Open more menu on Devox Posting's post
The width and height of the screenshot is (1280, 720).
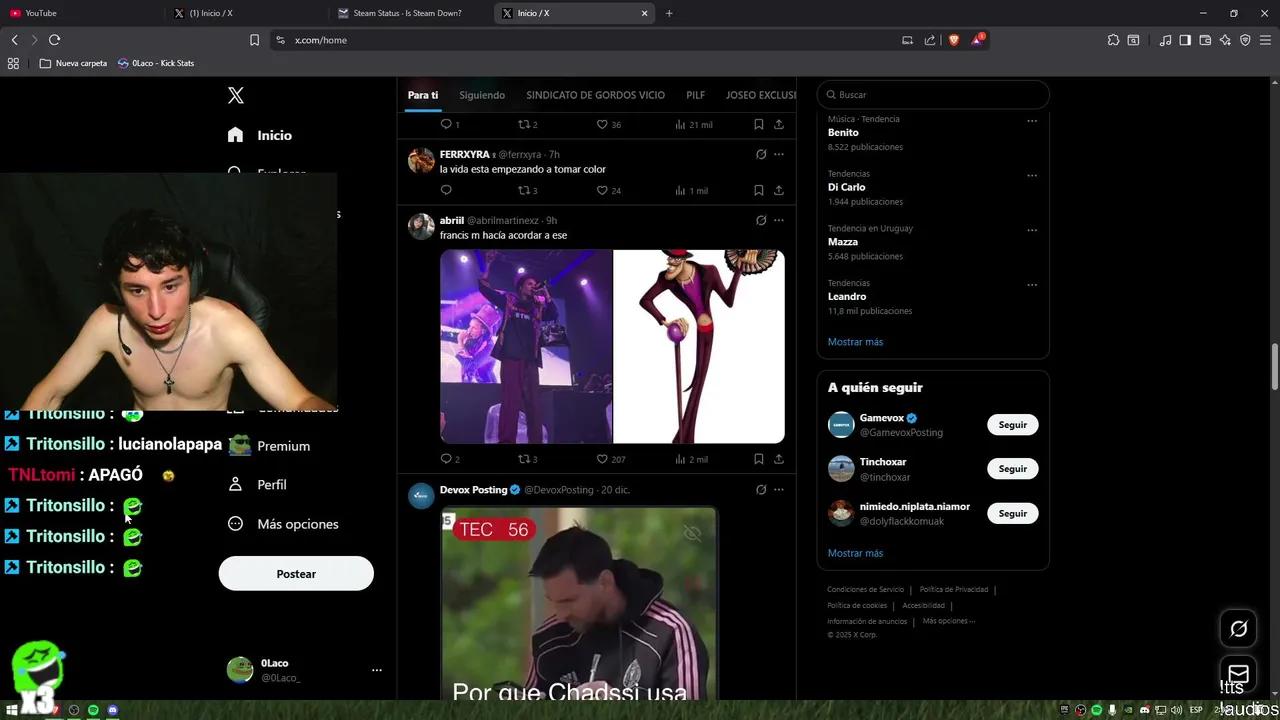click(779, 490)
